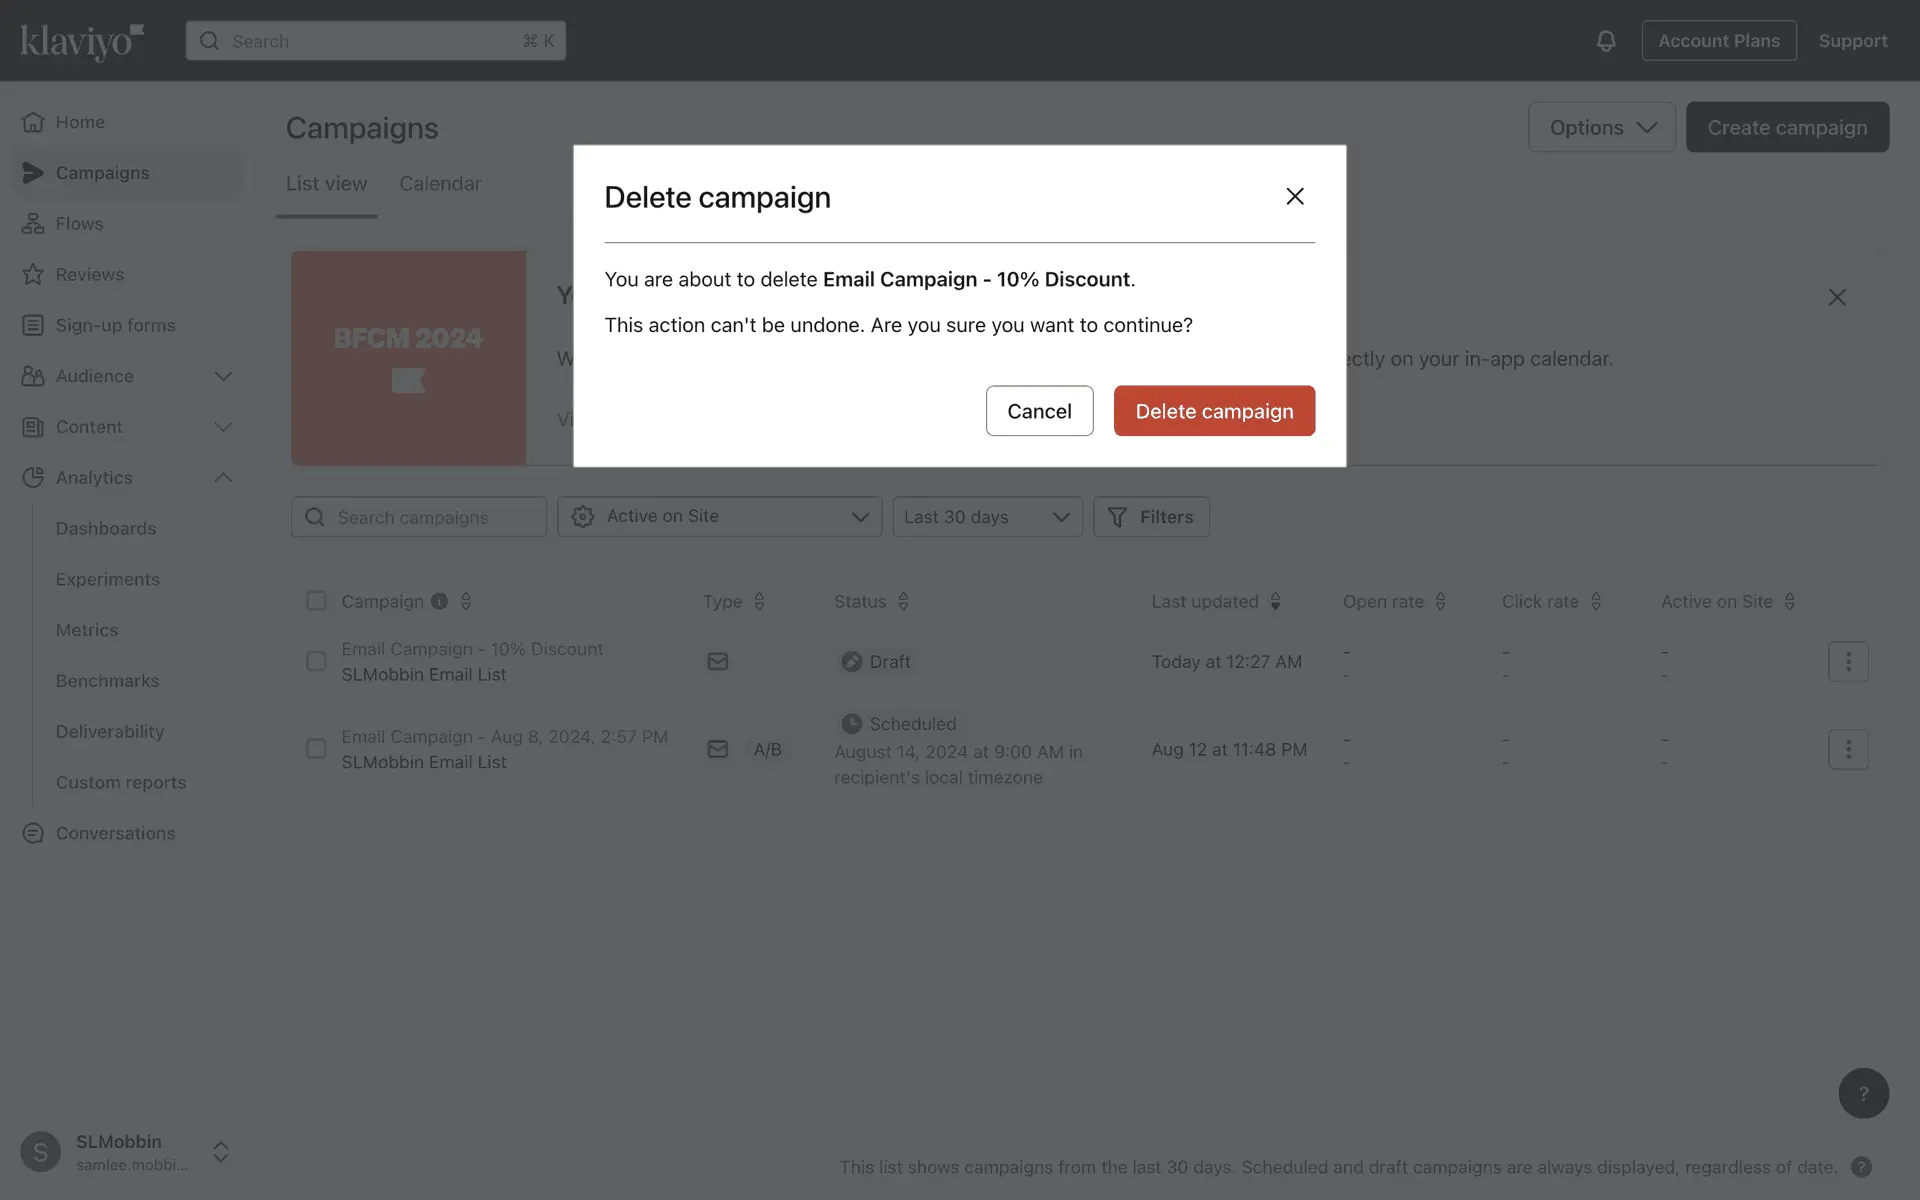Open three-dot menu for Aug 8 campaign
The width and height of the screenshot is (1920, 1200).
click(x=1847, y=749)
